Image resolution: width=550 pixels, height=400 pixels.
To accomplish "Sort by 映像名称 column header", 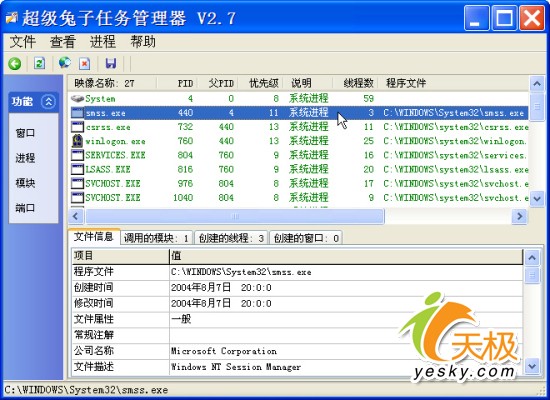I will 112,83.
